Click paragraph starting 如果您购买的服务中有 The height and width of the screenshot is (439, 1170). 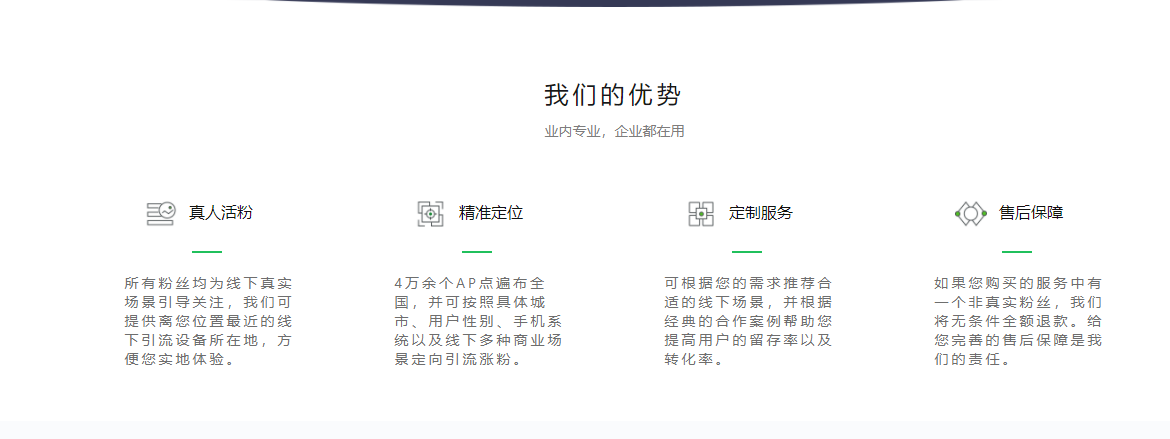(1019, 322)
